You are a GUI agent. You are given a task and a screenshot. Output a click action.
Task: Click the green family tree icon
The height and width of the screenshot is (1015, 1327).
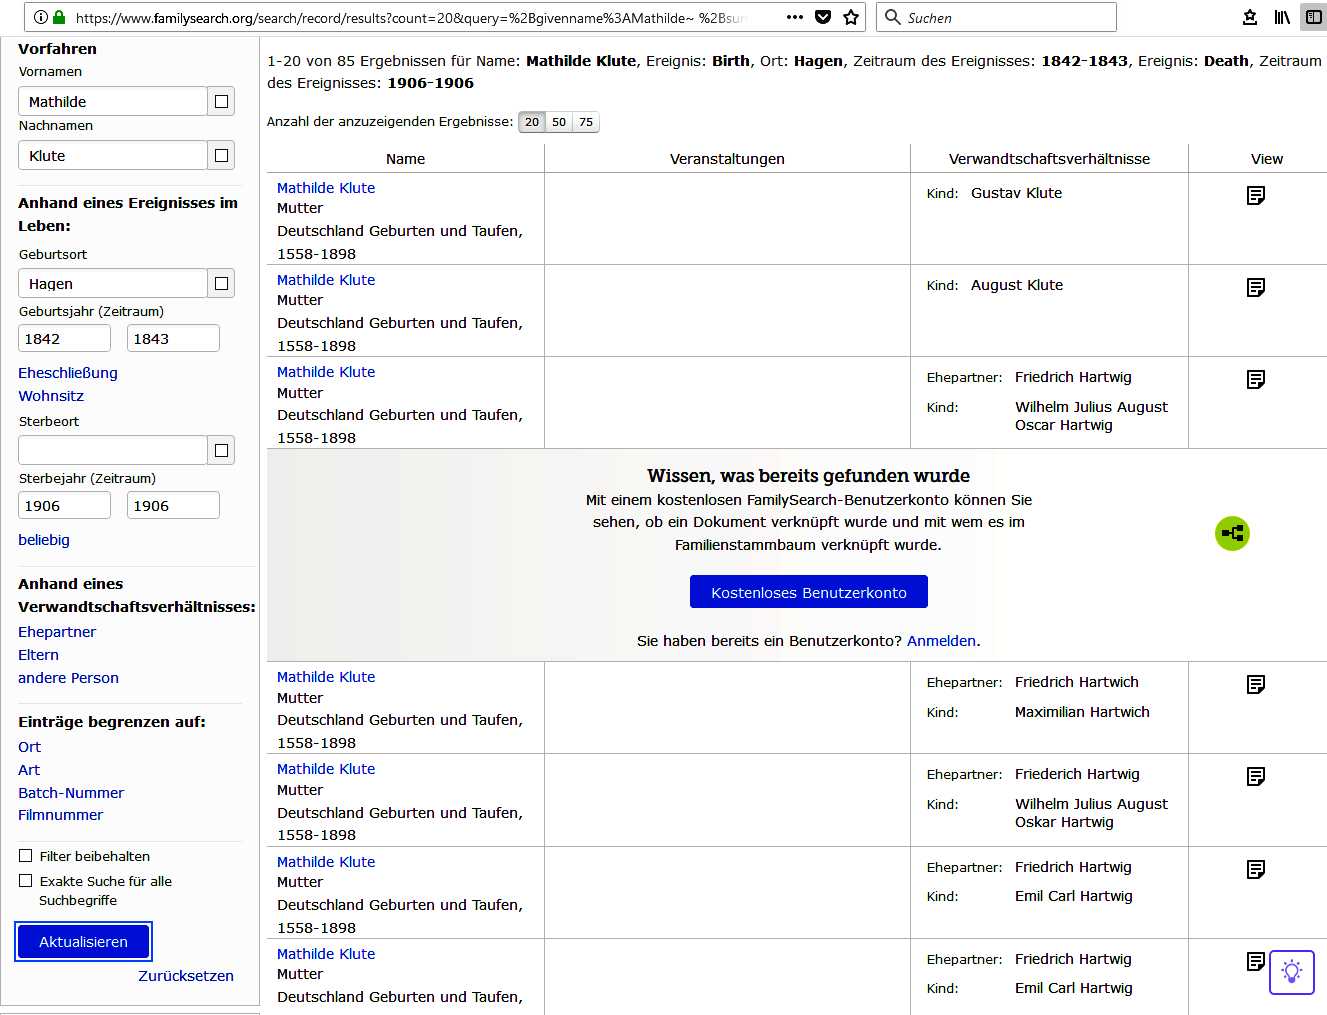point(1232,533)
